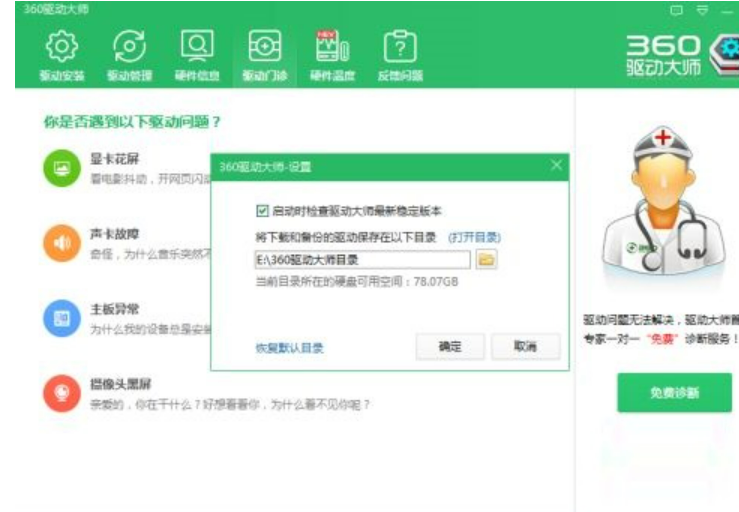This screenshot has width=739, height=512.
Task: Click the 当前目录所在的硬盘可用空间 text
Action: tap(357, 282)
